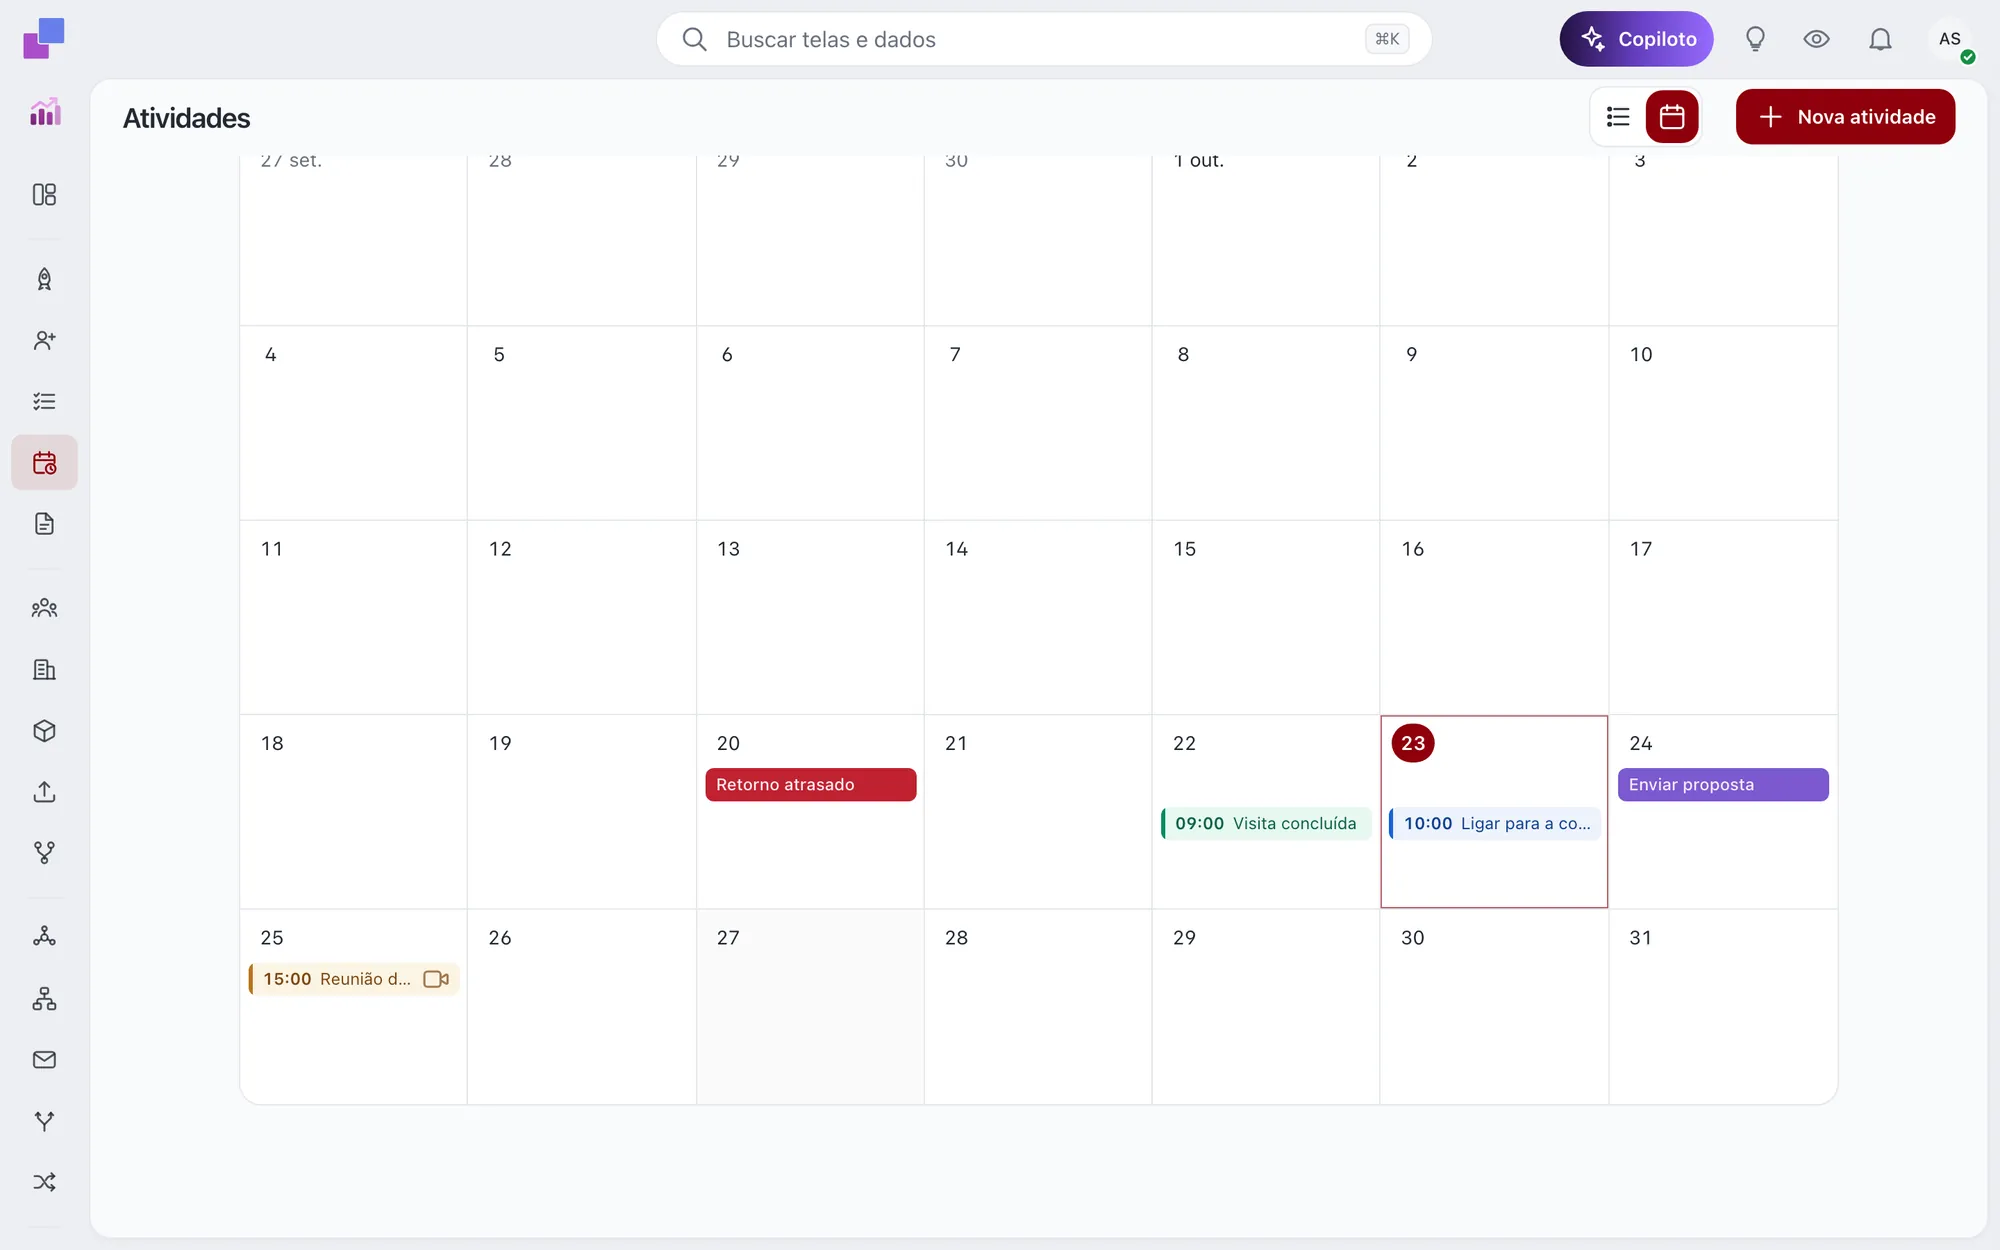This screenshot has height=1250, width=2000.
Task: Focus the Buscar telas e dados search field
Action: [1044, 39]
